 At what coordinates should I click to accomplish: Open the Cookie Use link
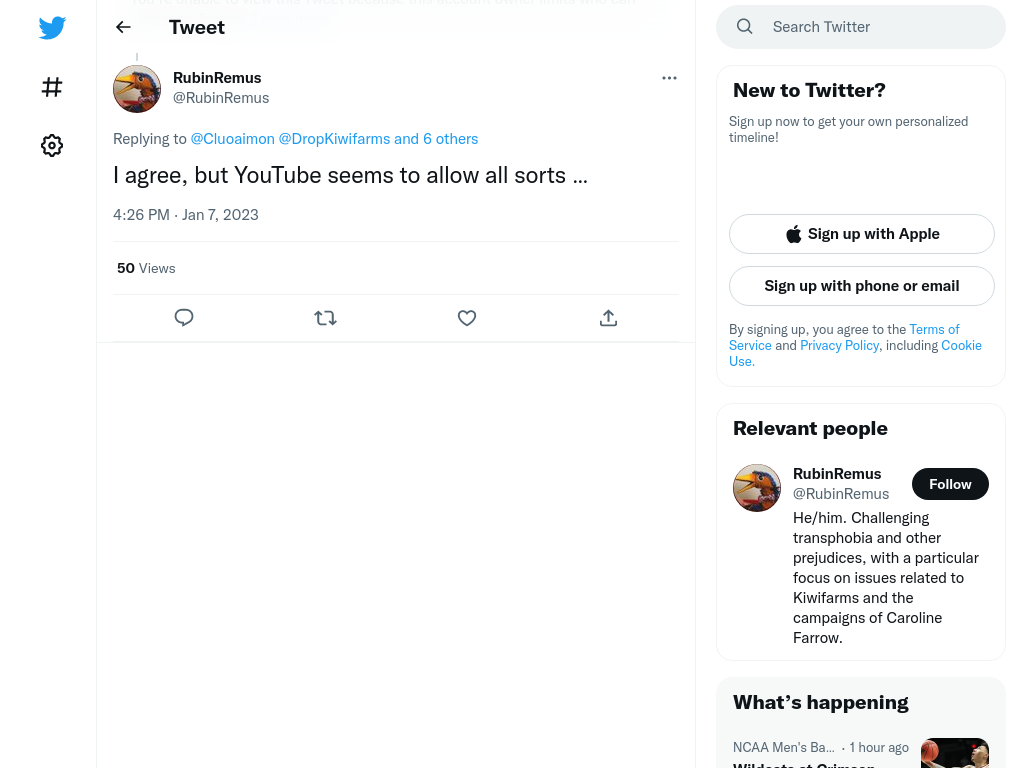[x=855, y=353]
